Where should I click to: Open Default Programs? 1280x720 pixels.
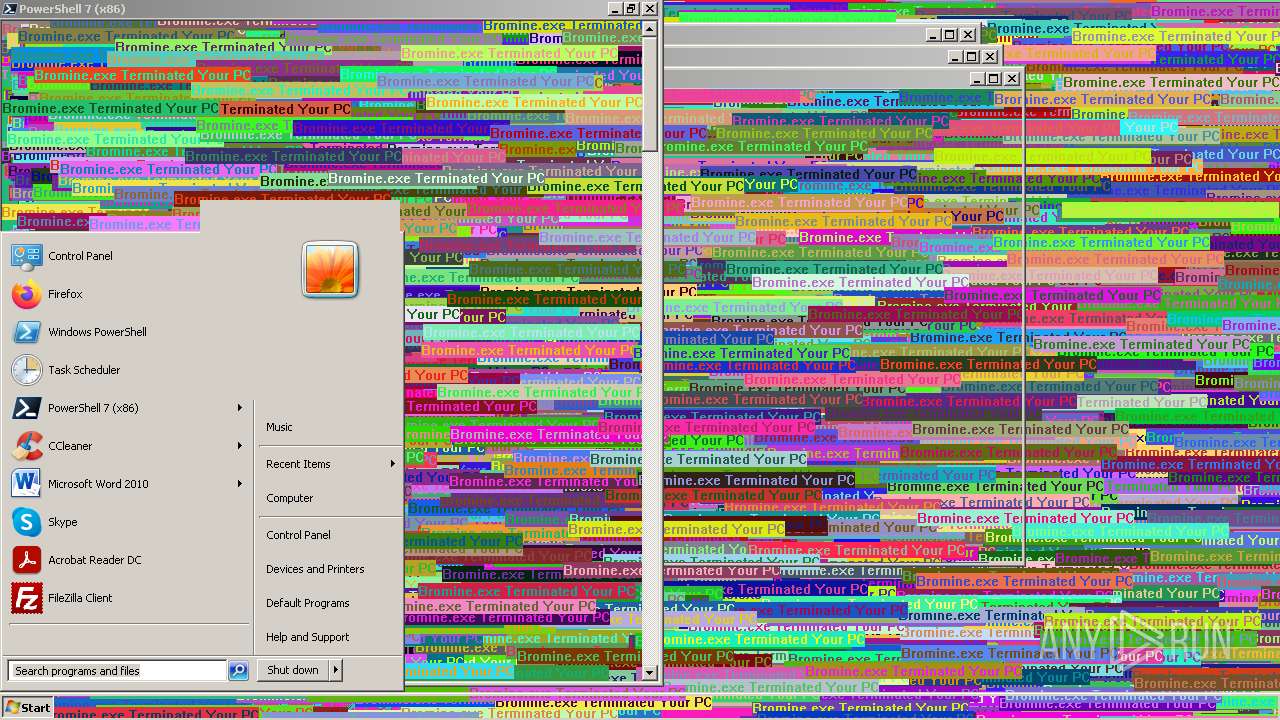pyautogui.click(x=307, y=603)
